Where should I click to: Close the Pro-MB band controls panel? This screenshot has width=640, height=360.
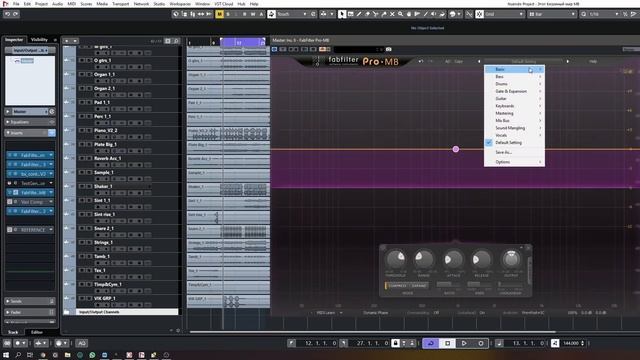528,247
